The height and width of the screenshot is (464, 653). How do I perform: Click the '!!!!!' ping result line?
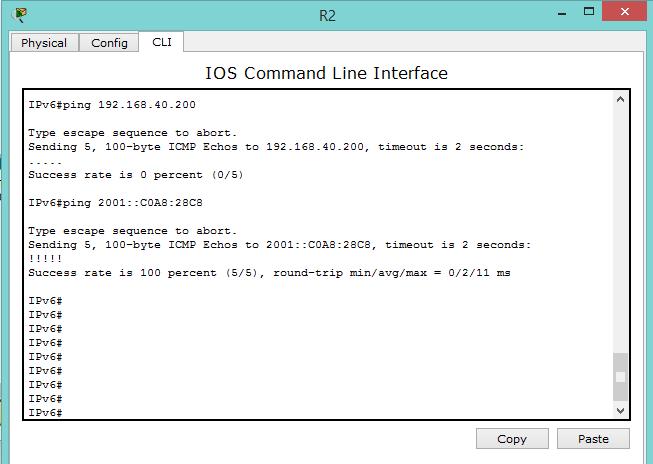click(x=45, y=259)
